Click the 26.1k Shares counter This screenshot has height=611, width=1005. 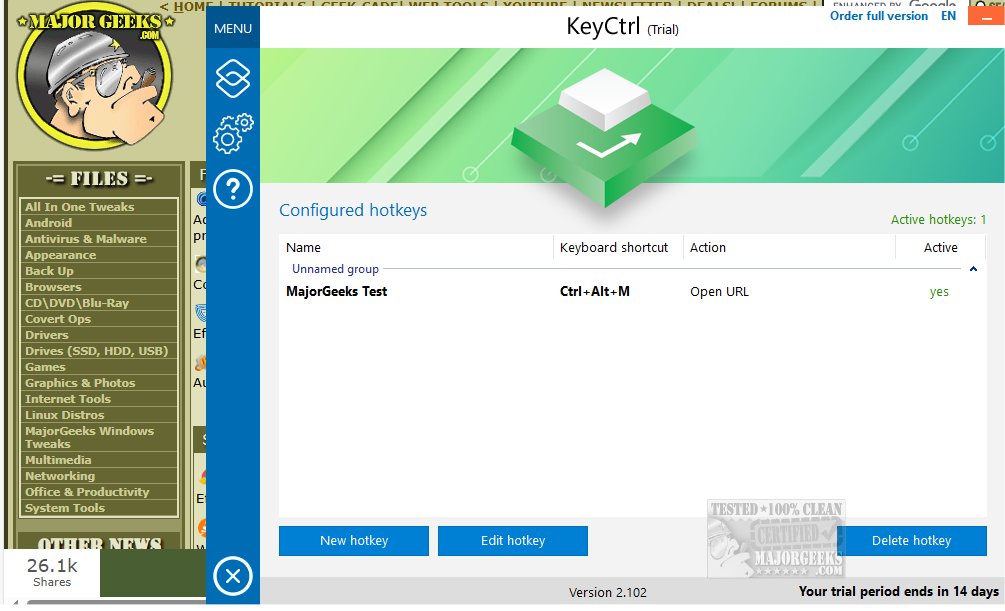(x=52, y=573)
